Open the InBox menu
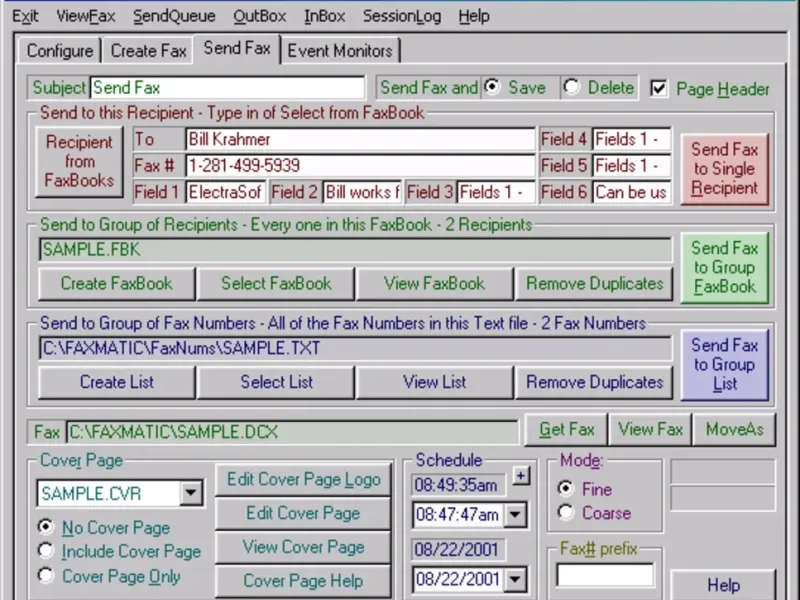800x600 pixels. (x=324, y=16)
